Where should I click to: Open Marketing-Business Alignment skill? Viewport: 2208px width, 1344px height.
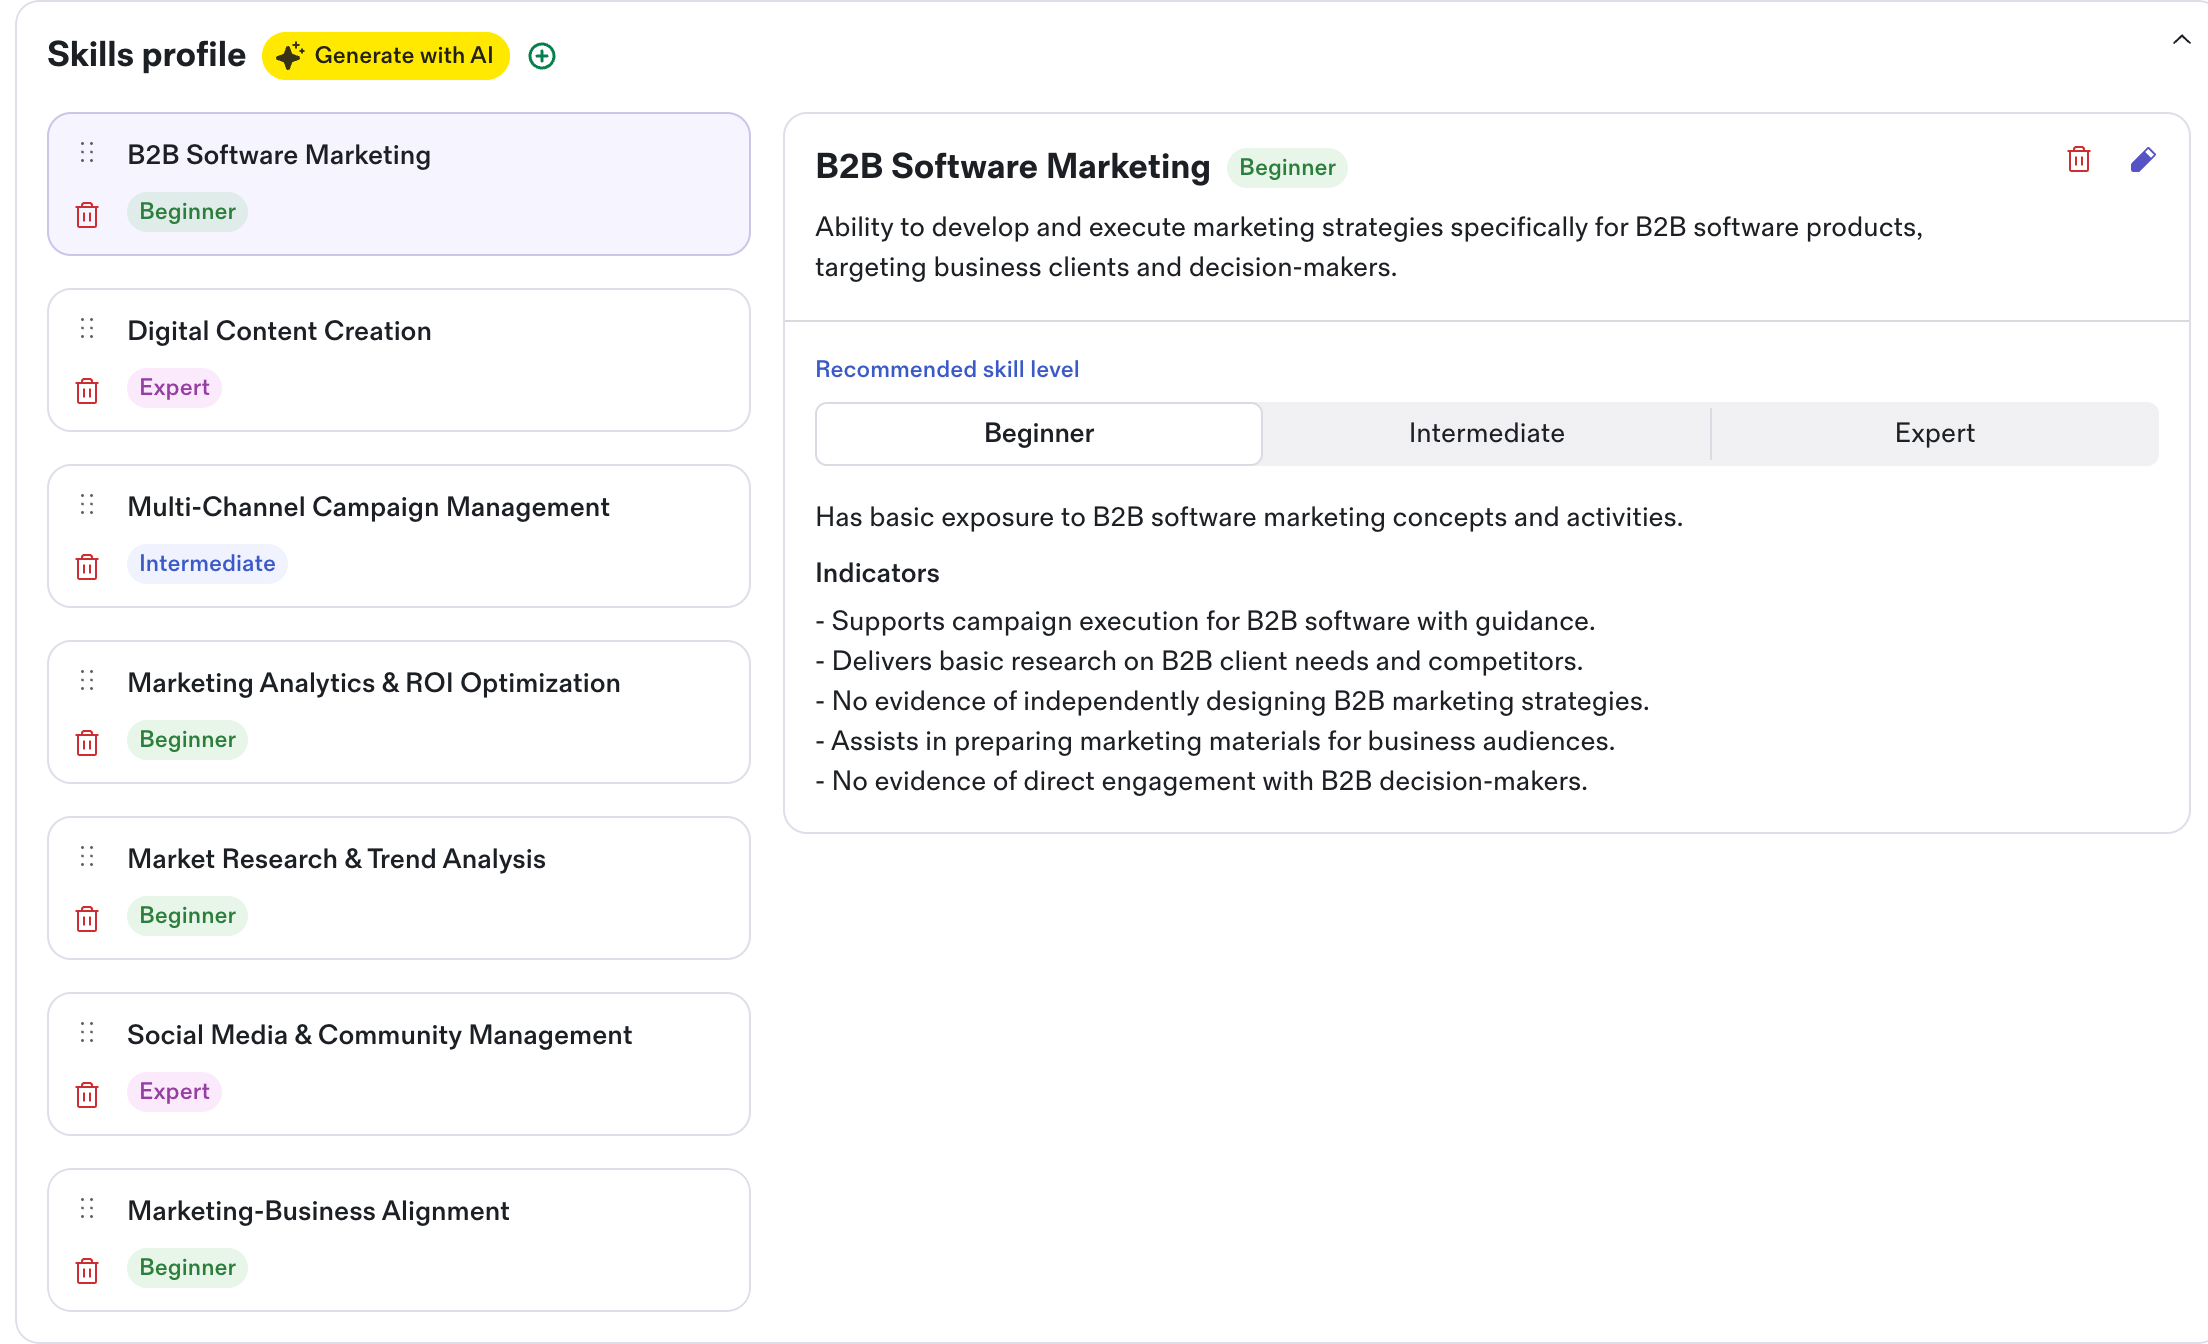coord(399,1240)
